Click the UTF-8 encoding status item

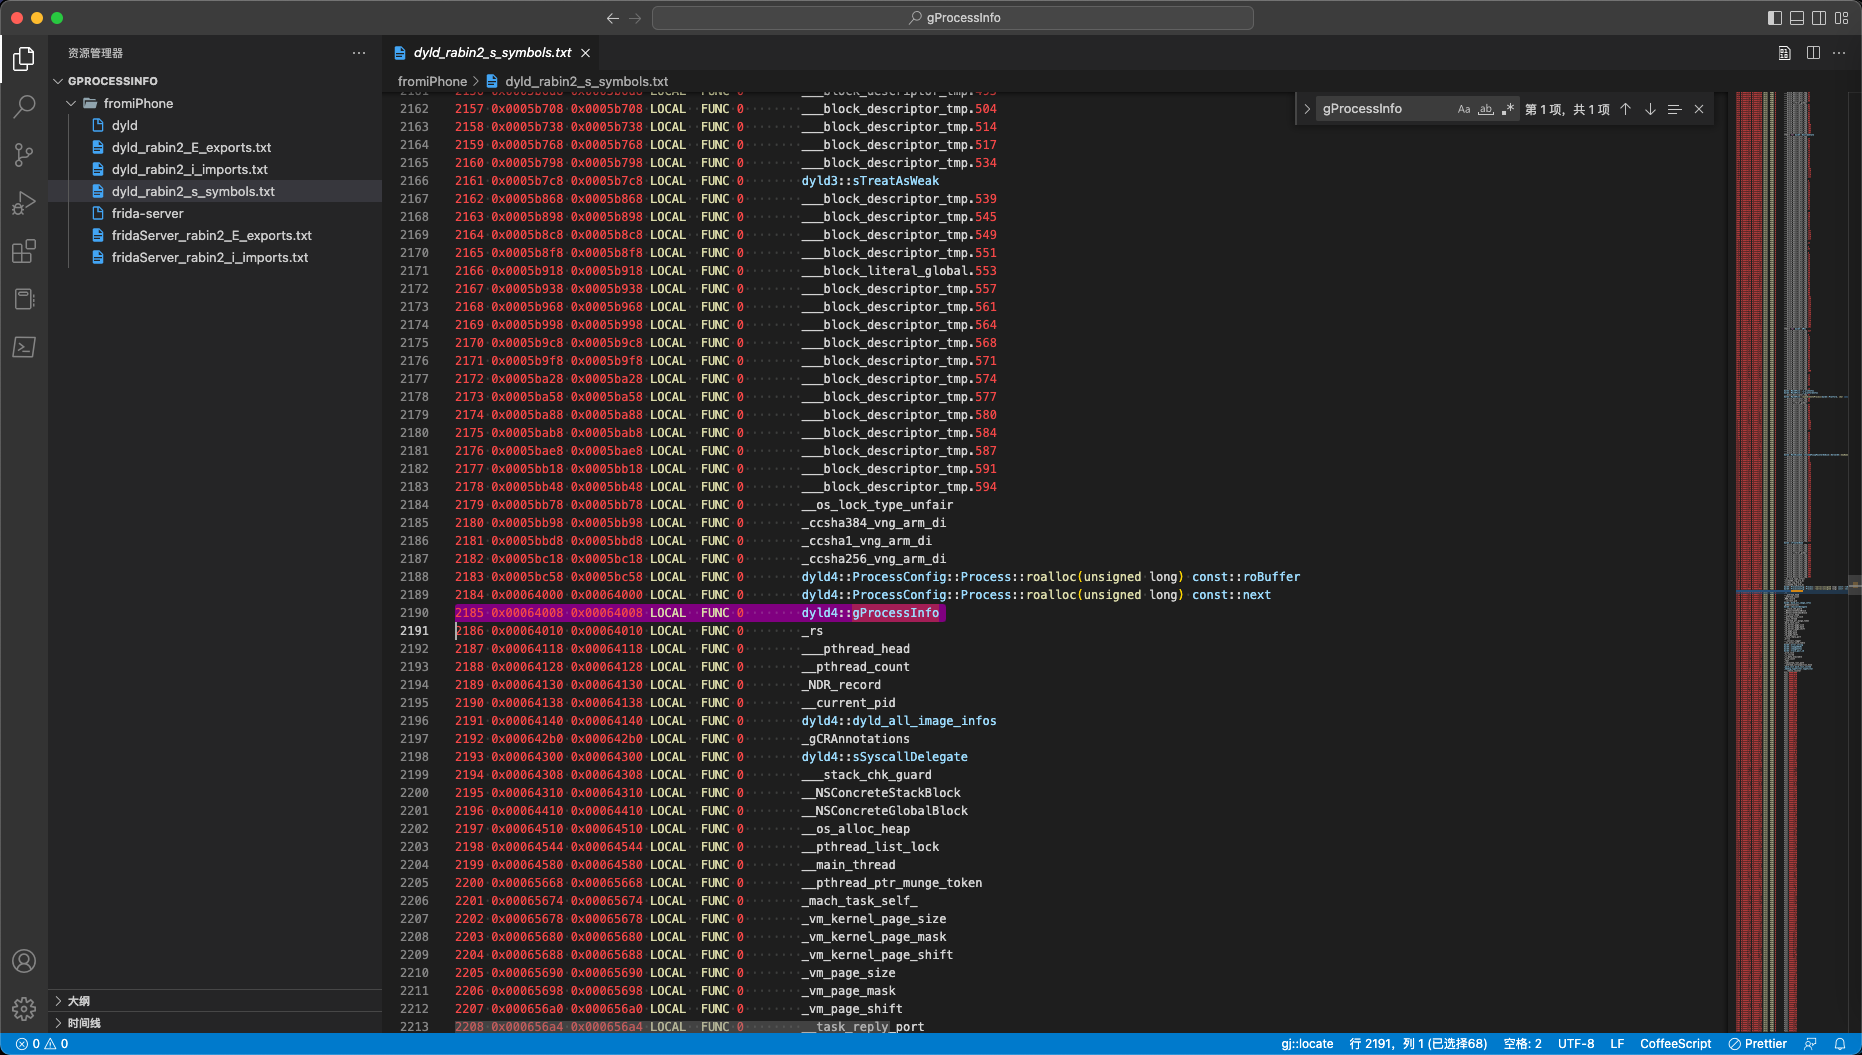pyautogui.click(x=1575, y=1043)
